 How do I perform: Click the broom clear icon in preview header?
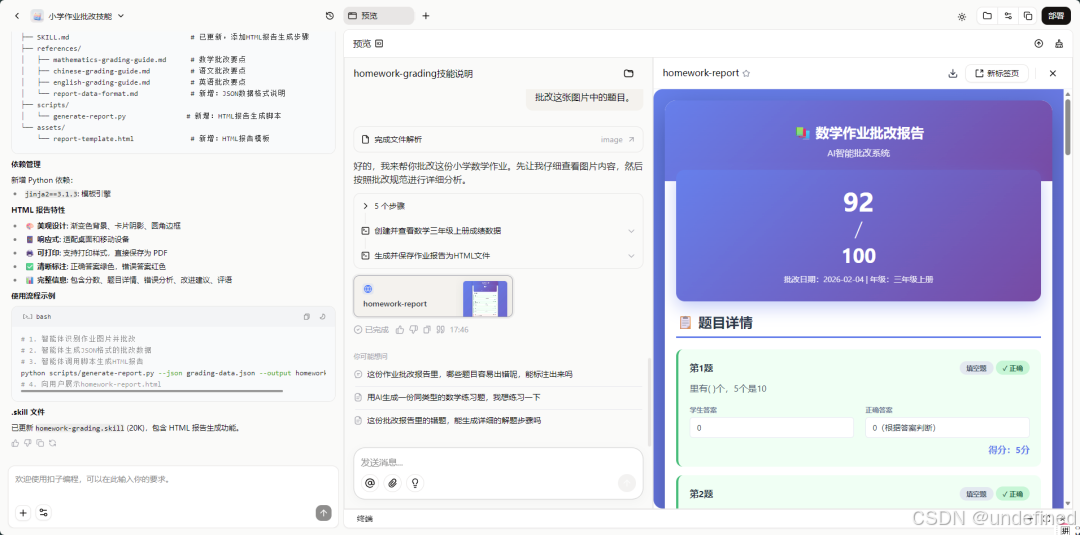1059,43
